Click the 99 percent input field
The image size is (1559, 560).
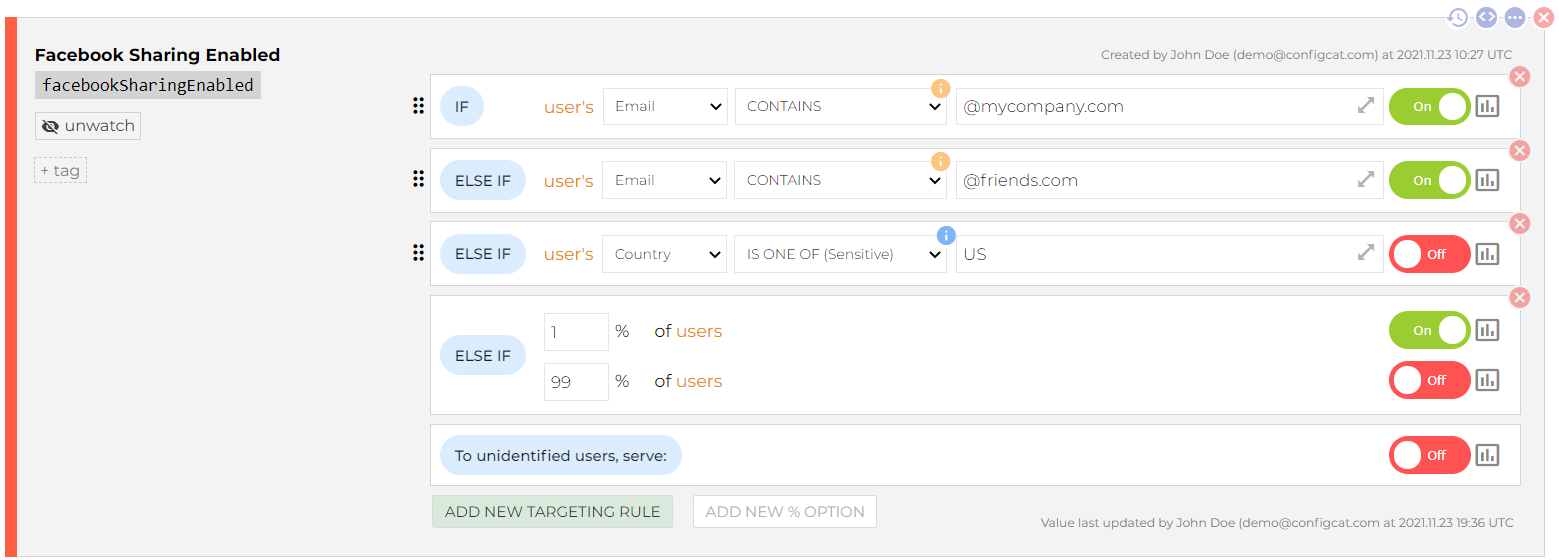[x=575, y=382]
